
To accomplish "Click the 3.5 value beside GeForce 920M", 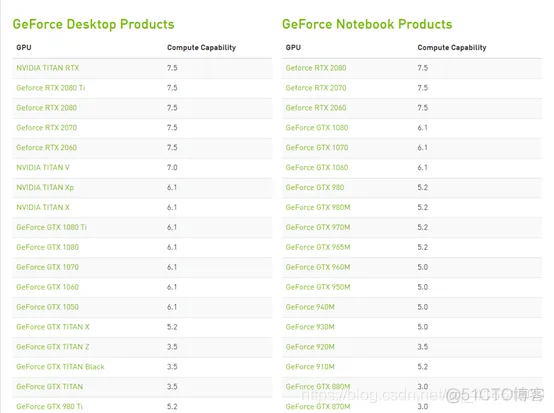I will point(423,347).
